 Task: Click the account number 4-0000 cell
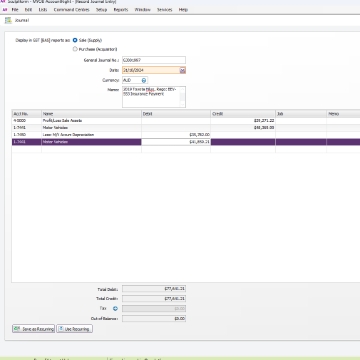point(27,121)
